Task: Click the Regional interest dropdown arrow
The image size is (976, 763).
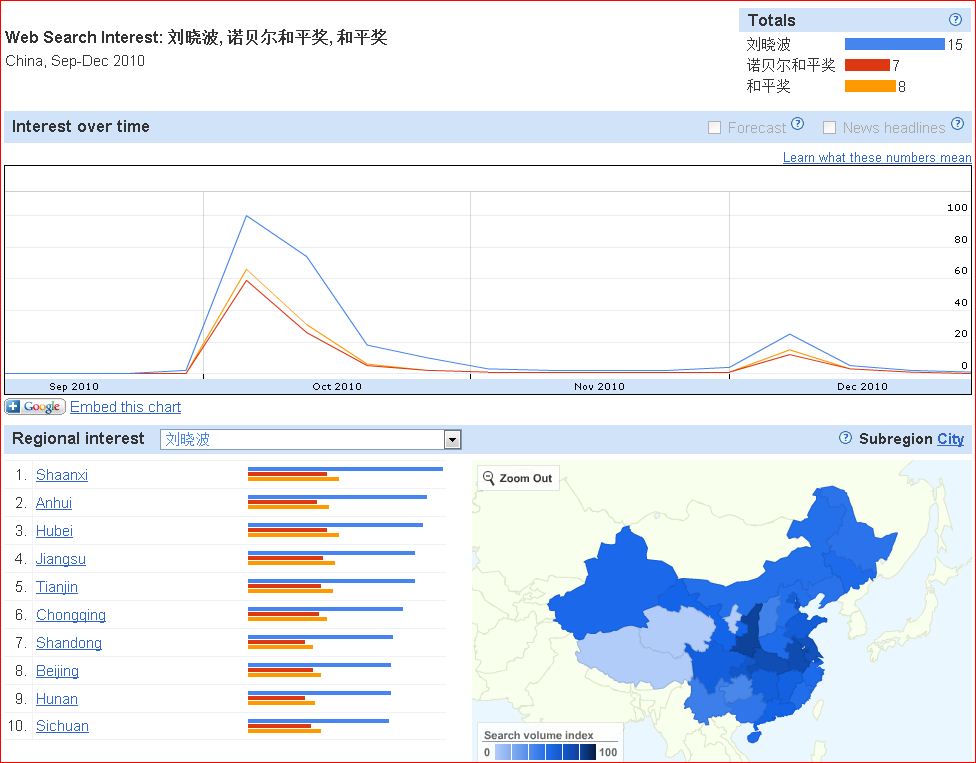Action: pos(453,439)
